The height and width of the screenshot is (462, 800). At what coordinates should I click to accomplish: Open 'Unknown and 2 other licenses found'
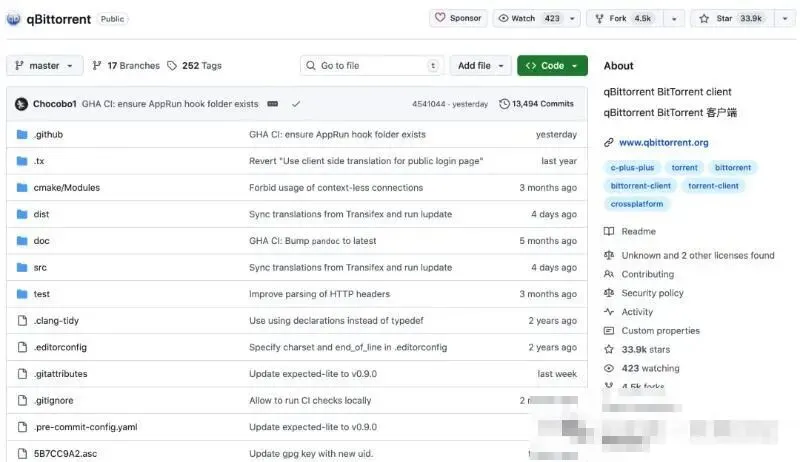[697, 255]
